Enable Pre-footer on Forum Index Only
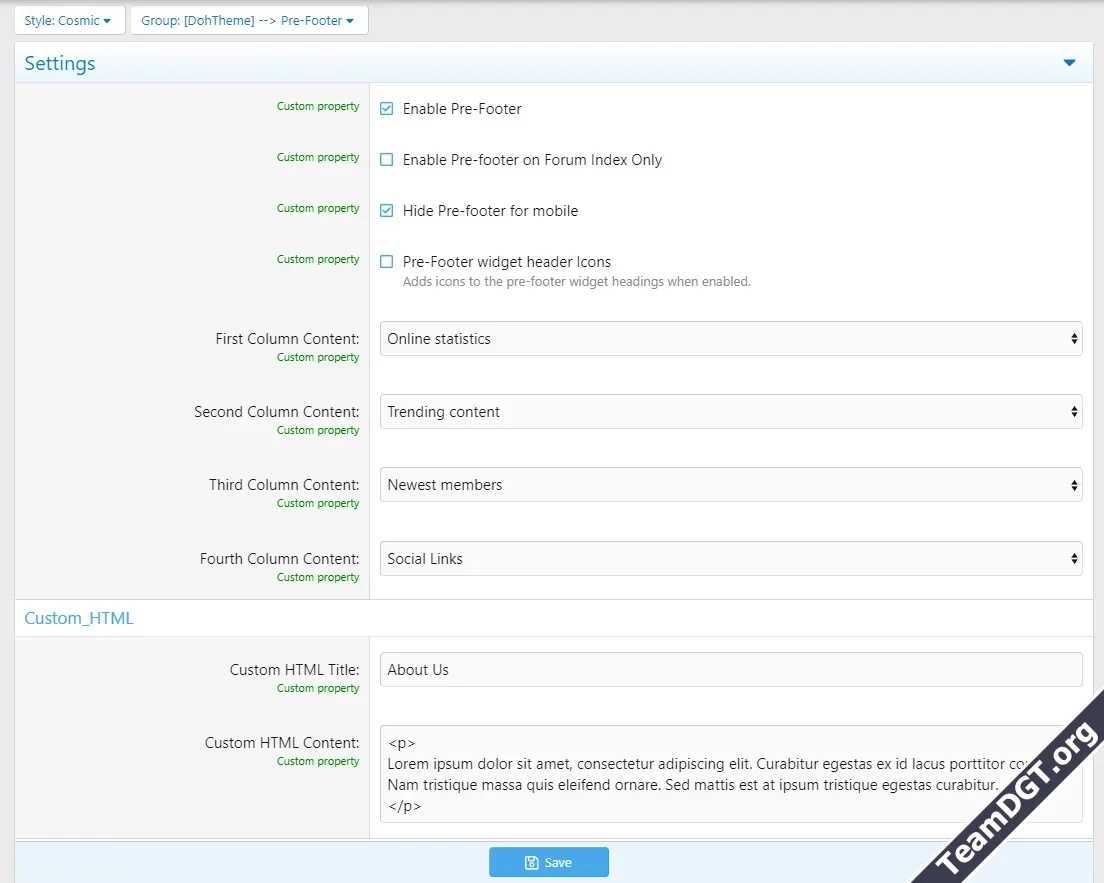The image size is (1104, 883). click(387, 160)
